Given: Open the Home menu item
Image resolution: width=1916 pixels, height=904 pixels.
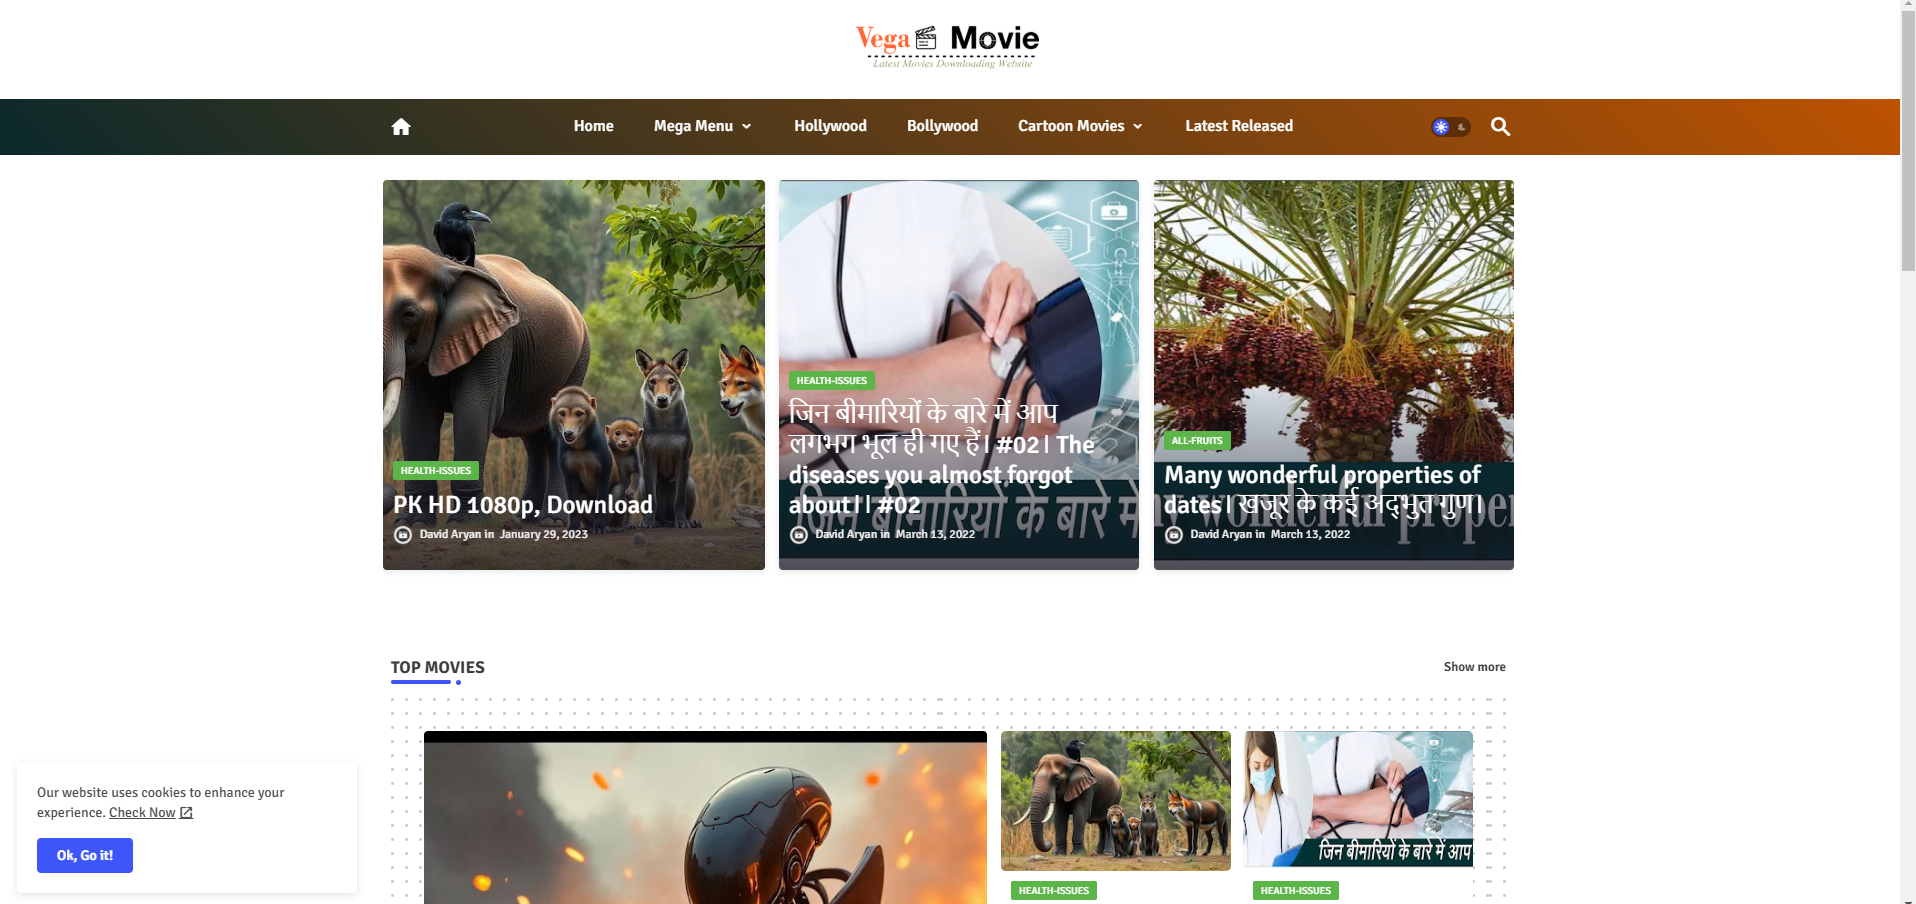Looking at the screenshot, I should point(593,126).
